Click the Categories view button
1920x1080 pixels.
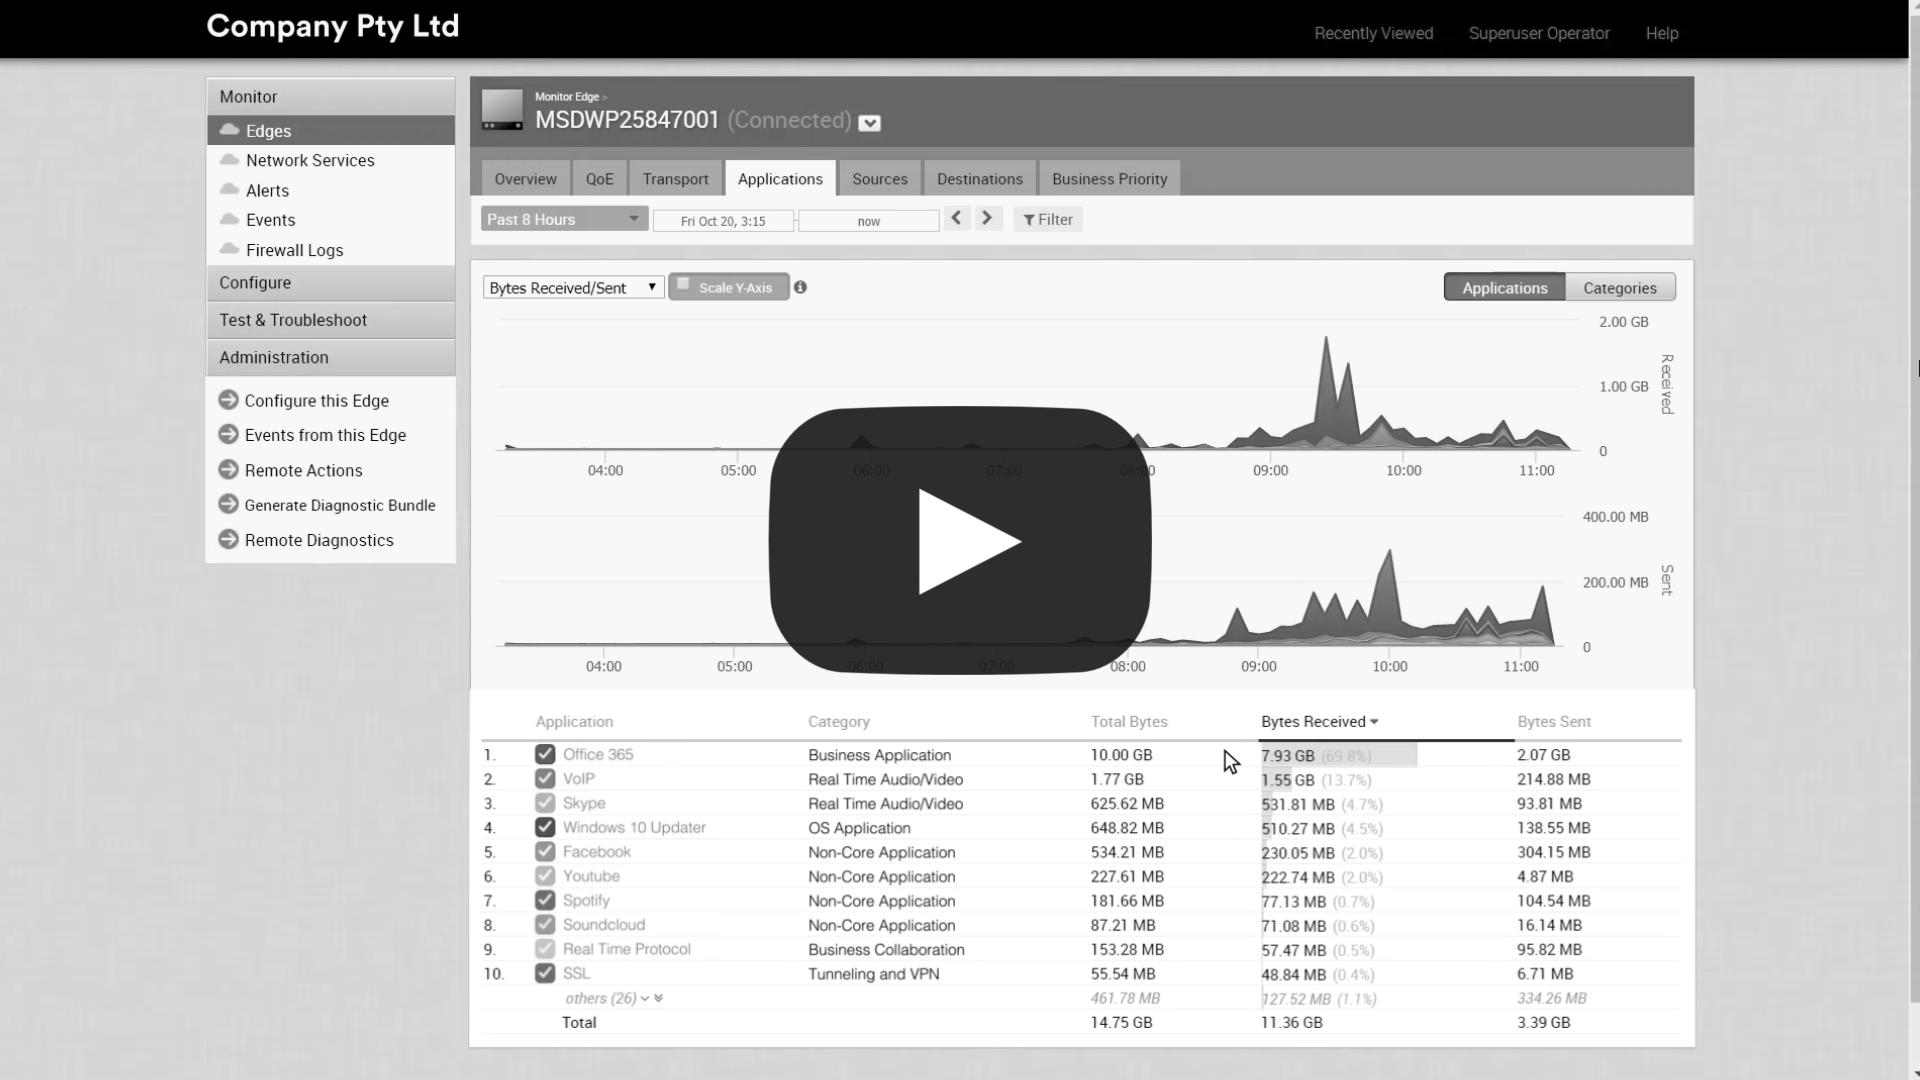(1619, 287)
